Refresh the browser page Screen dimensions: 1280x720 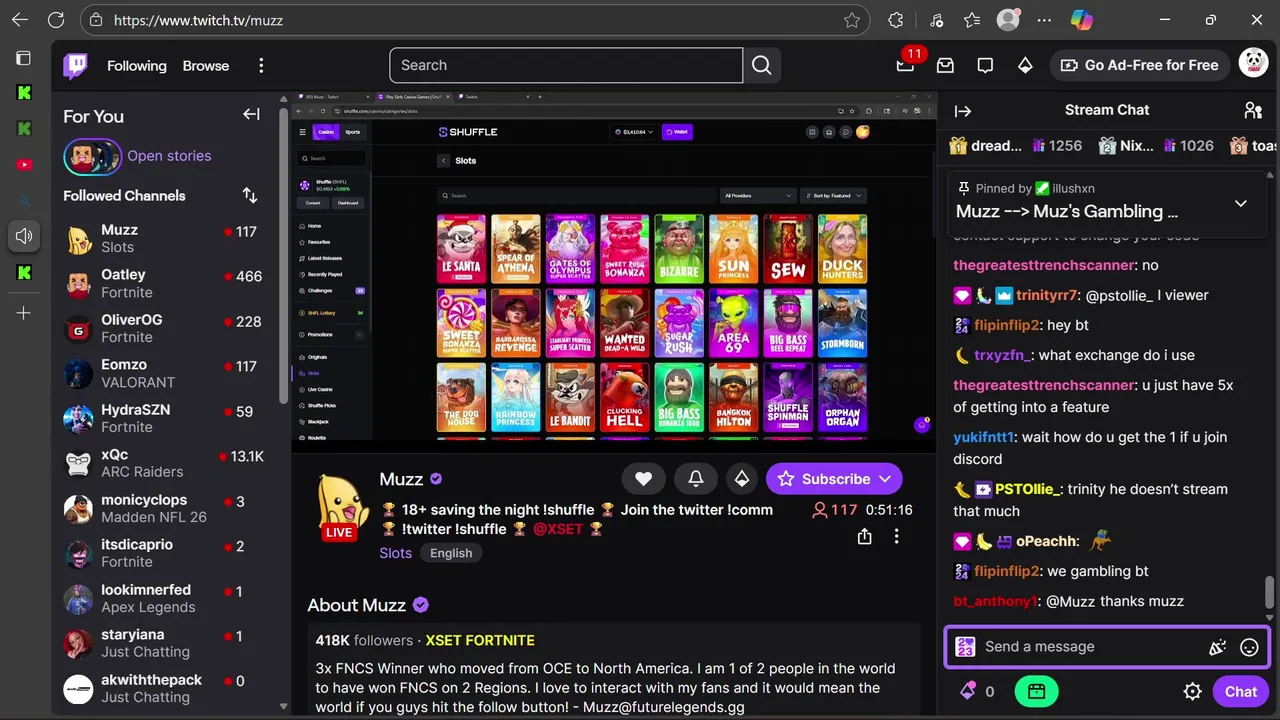(56, 20)
